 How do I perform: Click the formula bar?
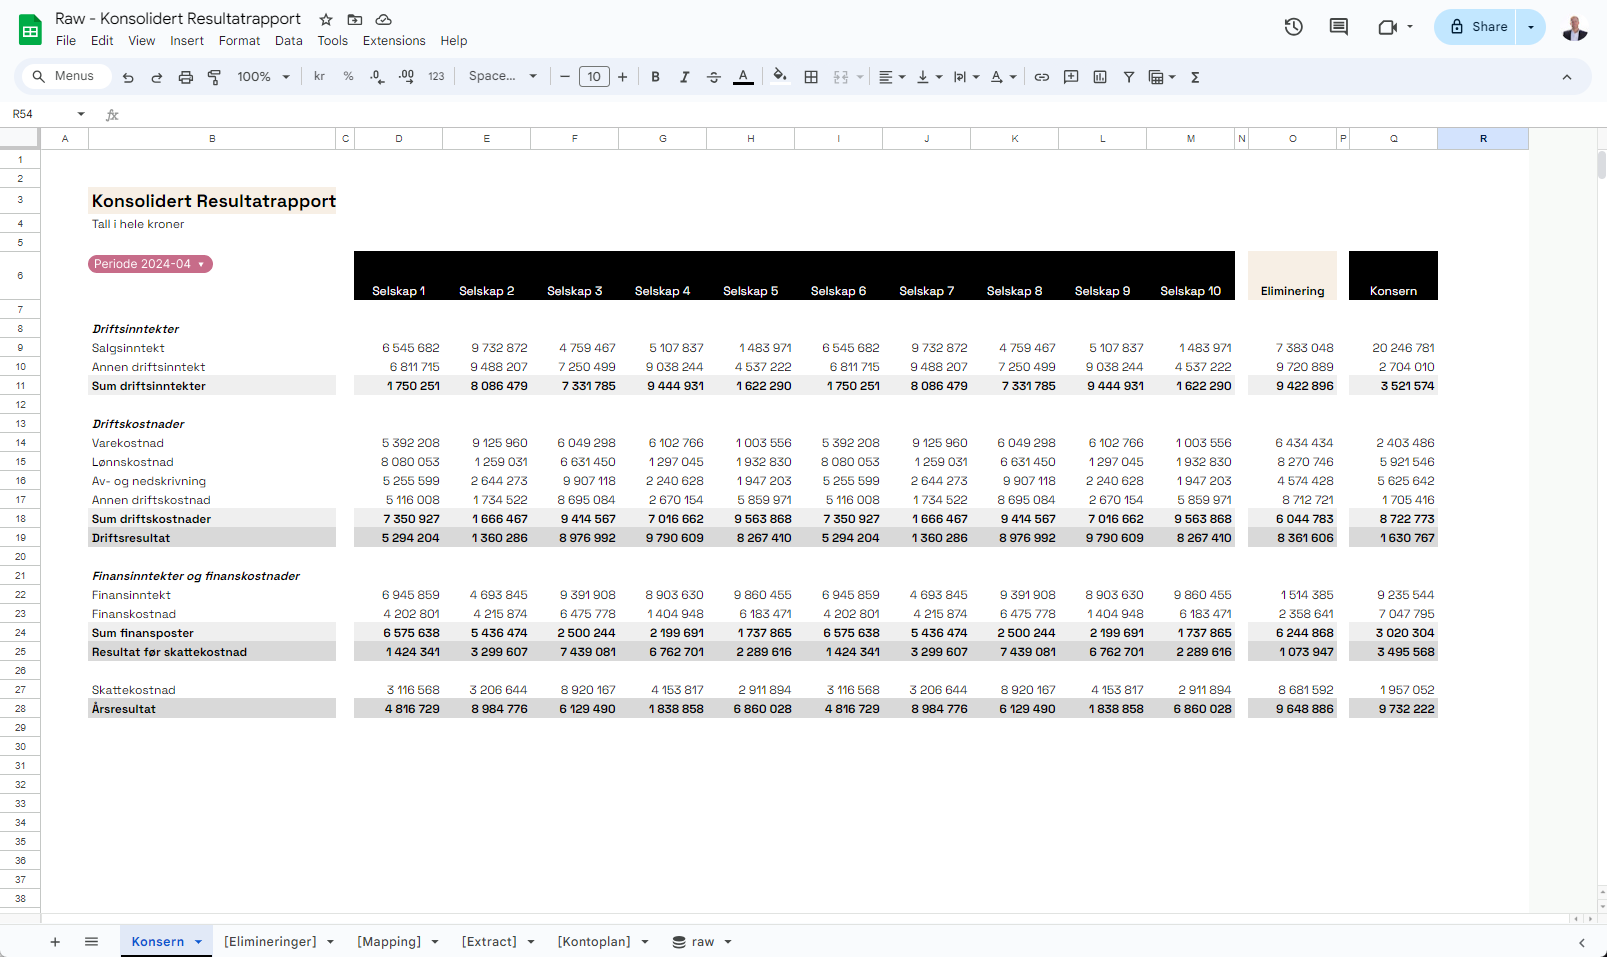coord(860,114)
